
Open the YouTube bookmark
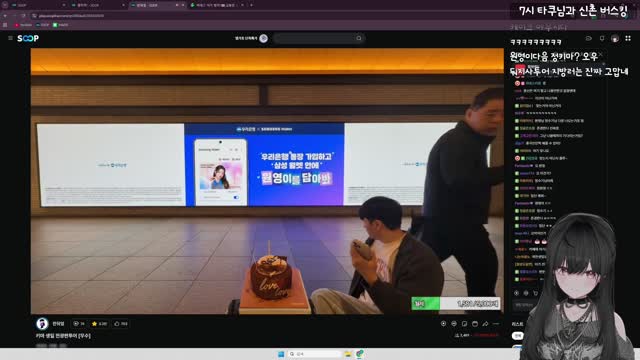(x=23, y=25)
